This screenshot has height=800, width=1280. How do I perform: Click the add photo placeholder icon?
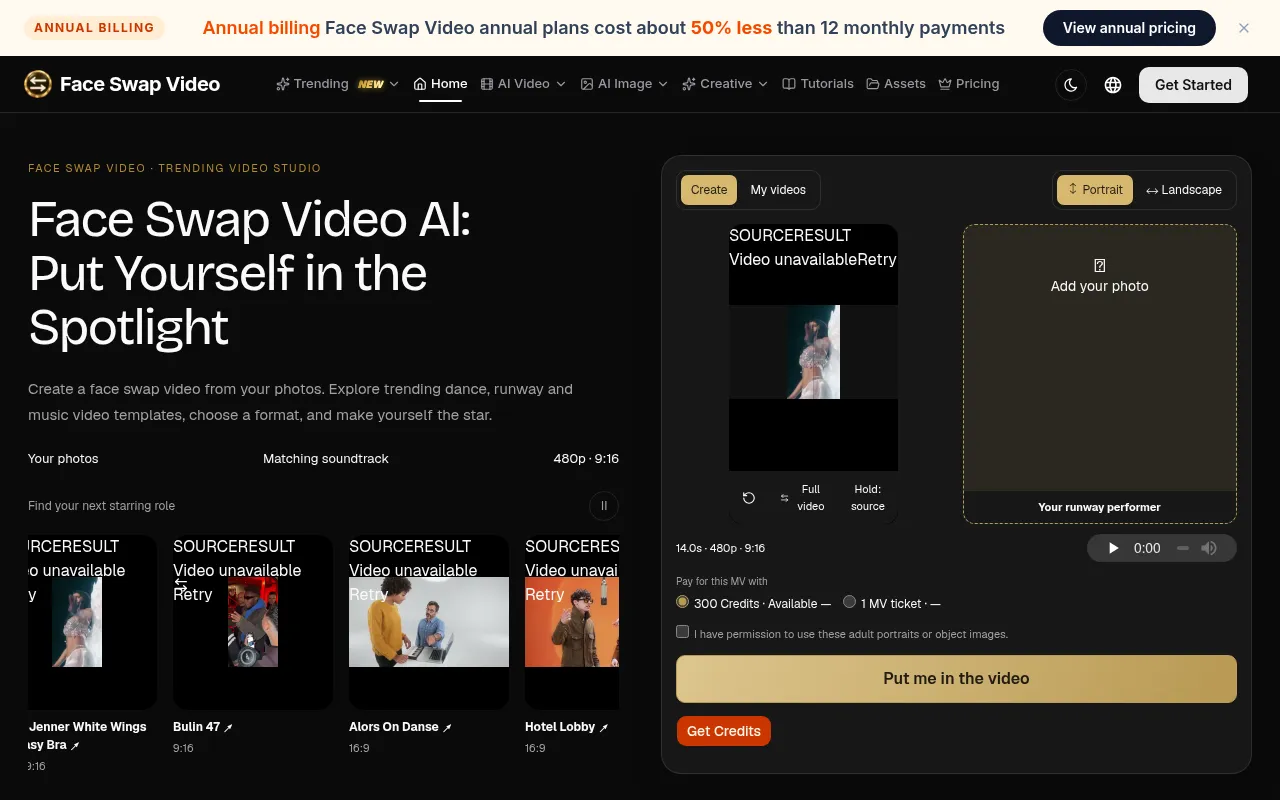click(x=1100, y=266)
